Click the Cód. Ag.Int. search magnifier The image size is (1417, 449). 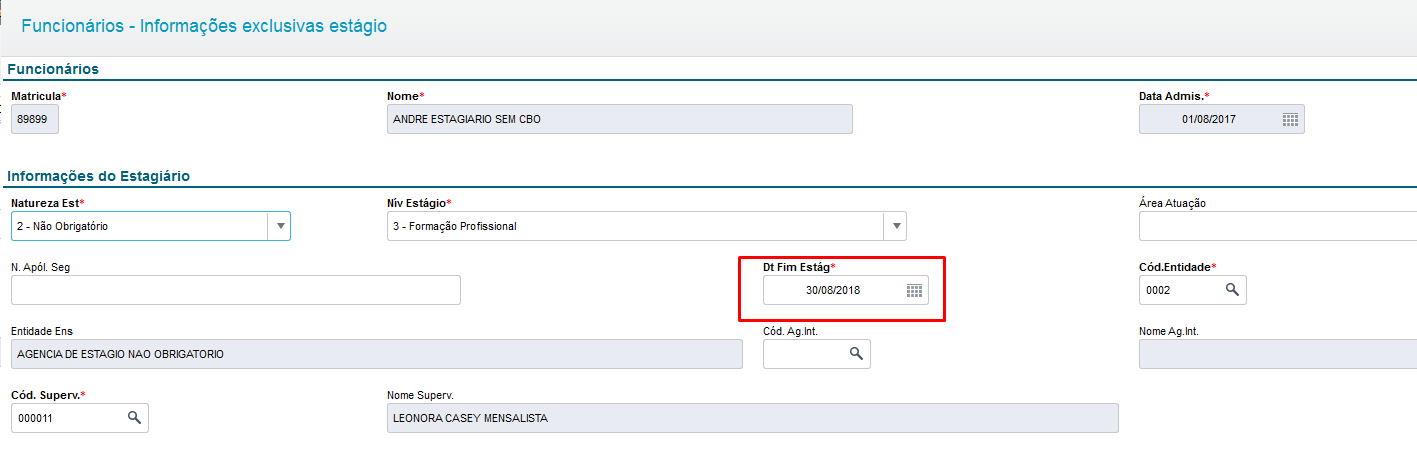pos(856,354)
